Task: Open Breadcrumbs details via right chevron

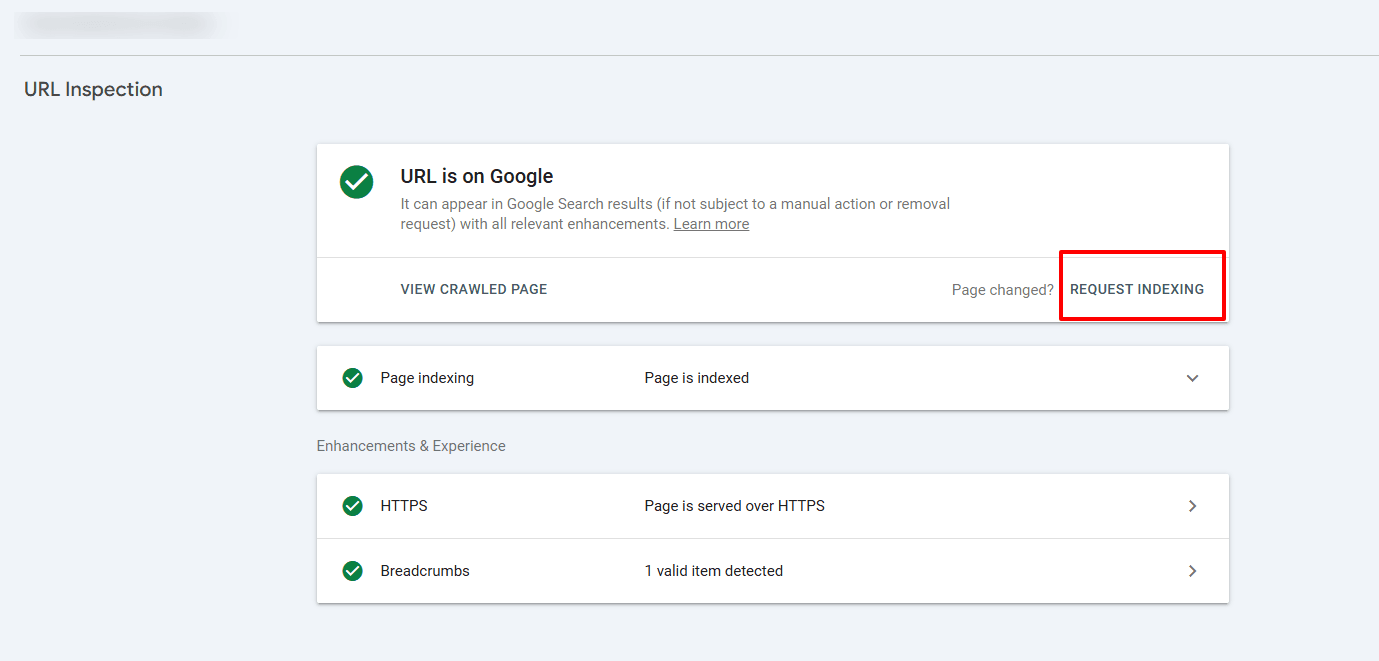Action: point(1192,571)
